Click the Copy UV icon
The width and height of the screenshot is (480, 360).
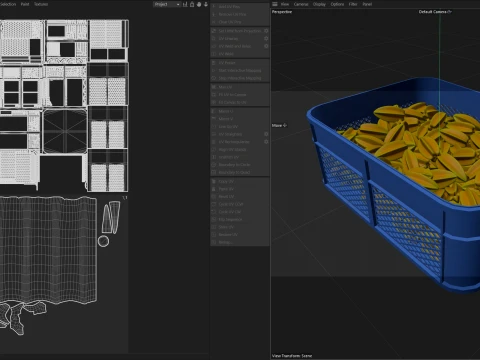click(x=214, y=181)
